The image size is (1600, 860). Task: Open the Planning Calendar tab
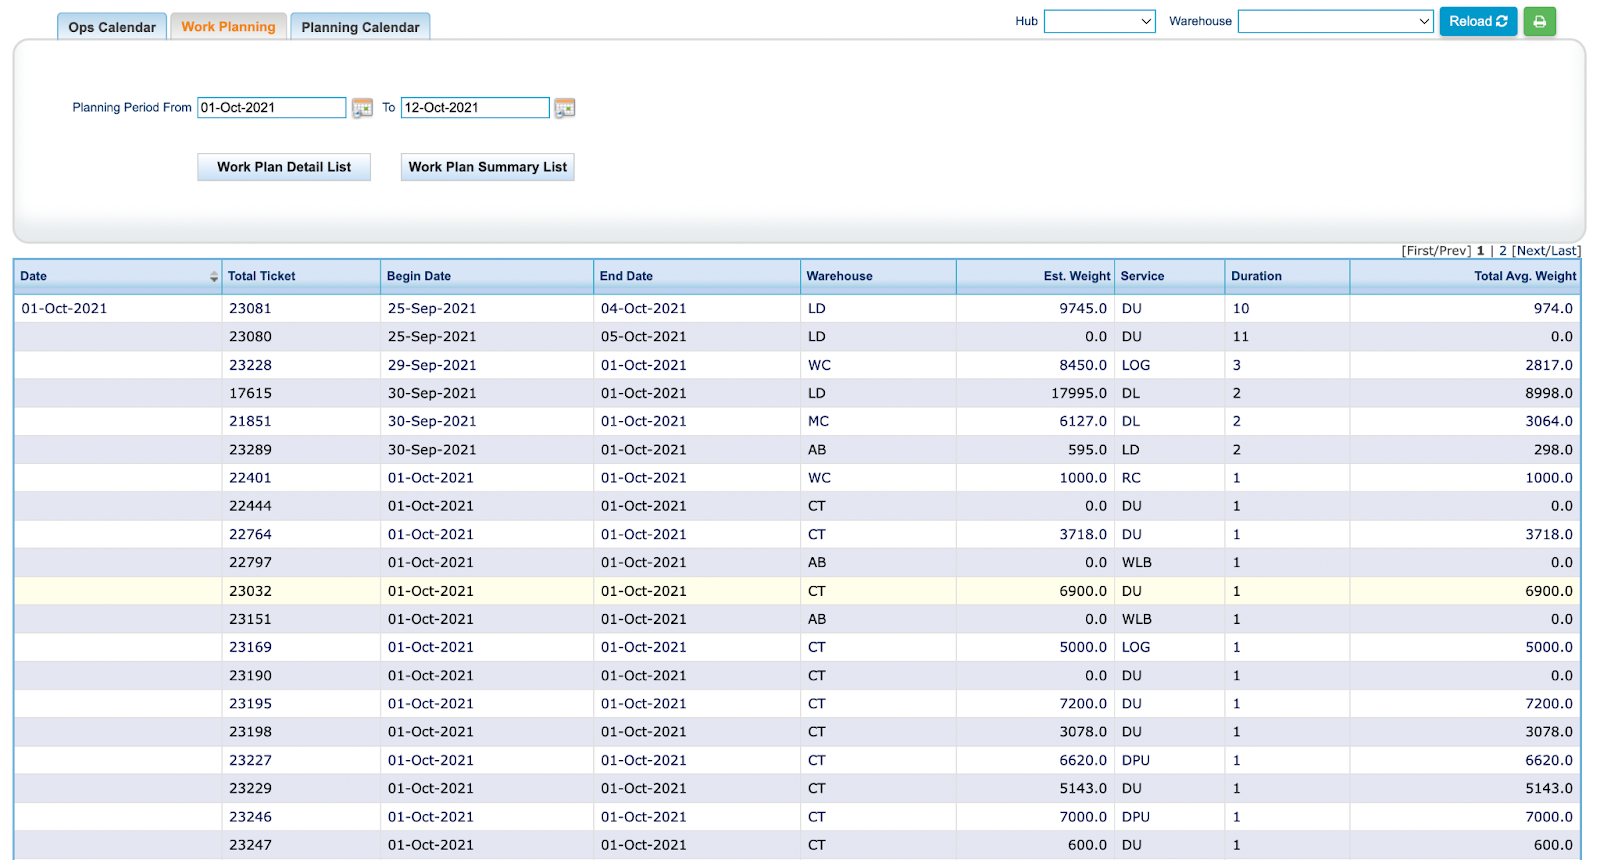[360, 27]
